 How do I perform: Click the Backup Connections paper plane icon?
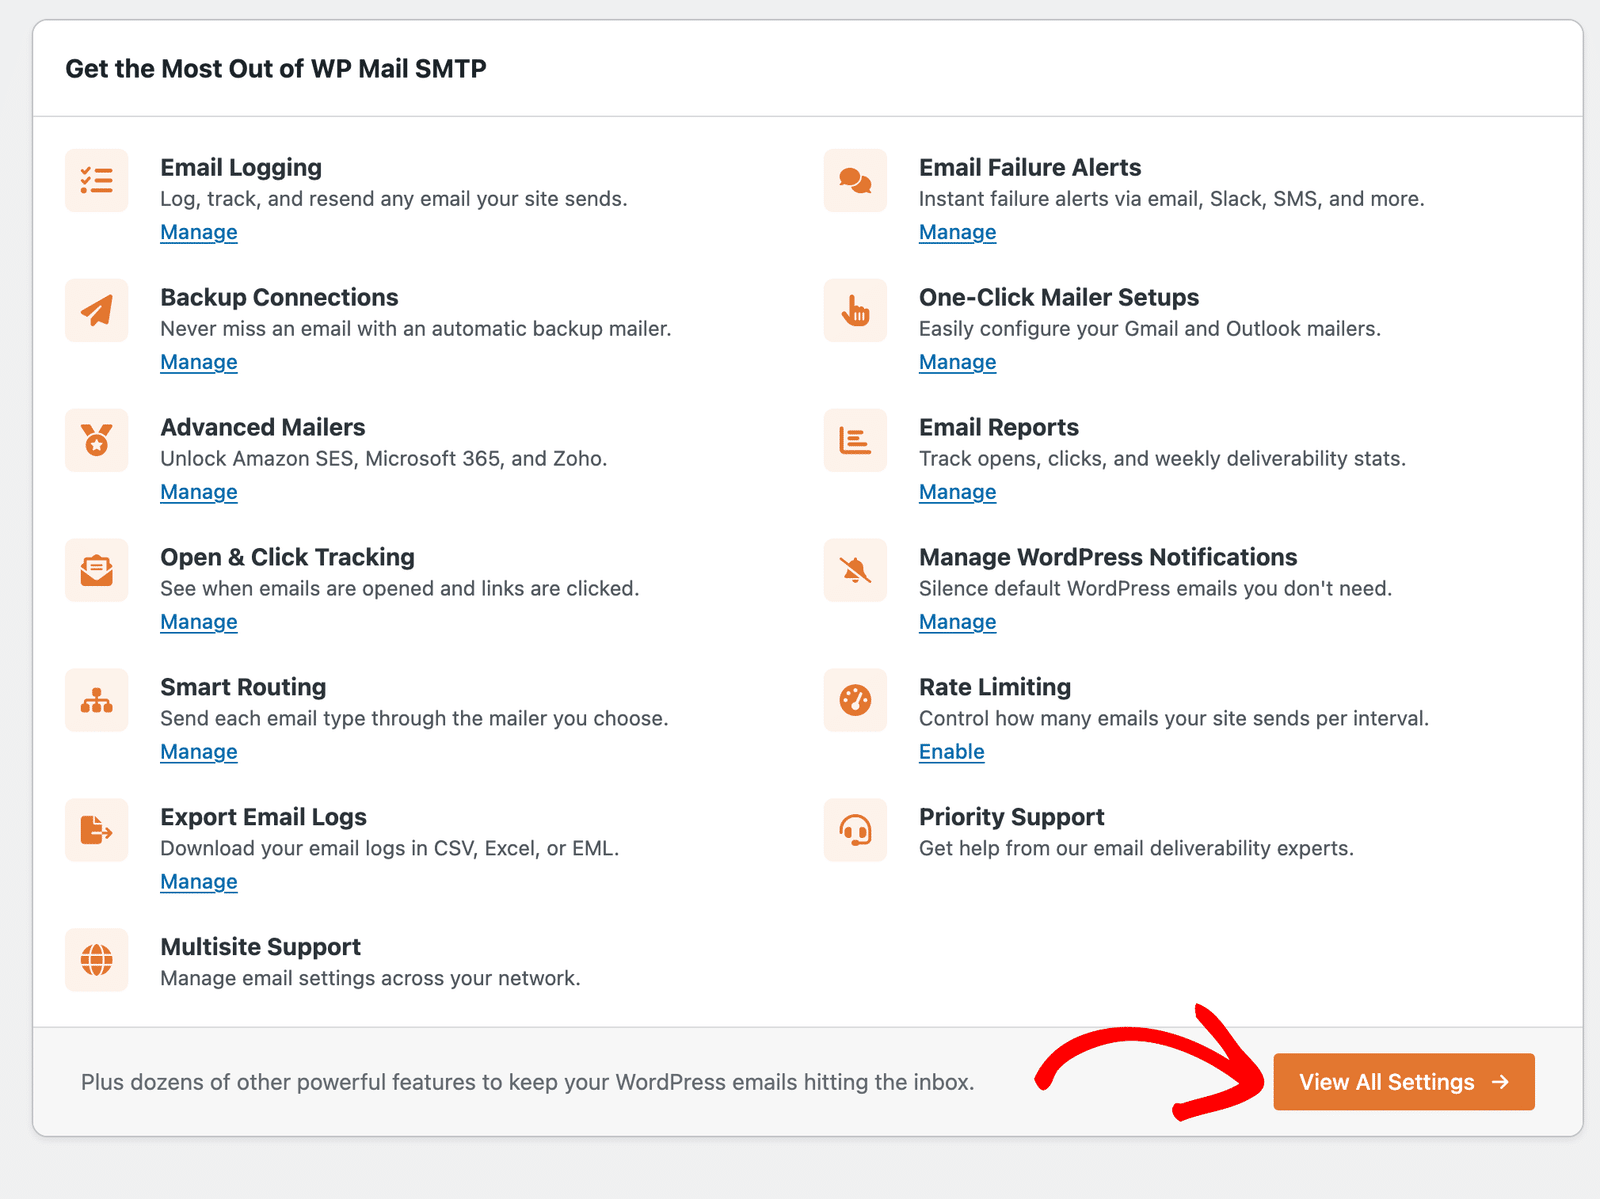(x=97, y=310)
